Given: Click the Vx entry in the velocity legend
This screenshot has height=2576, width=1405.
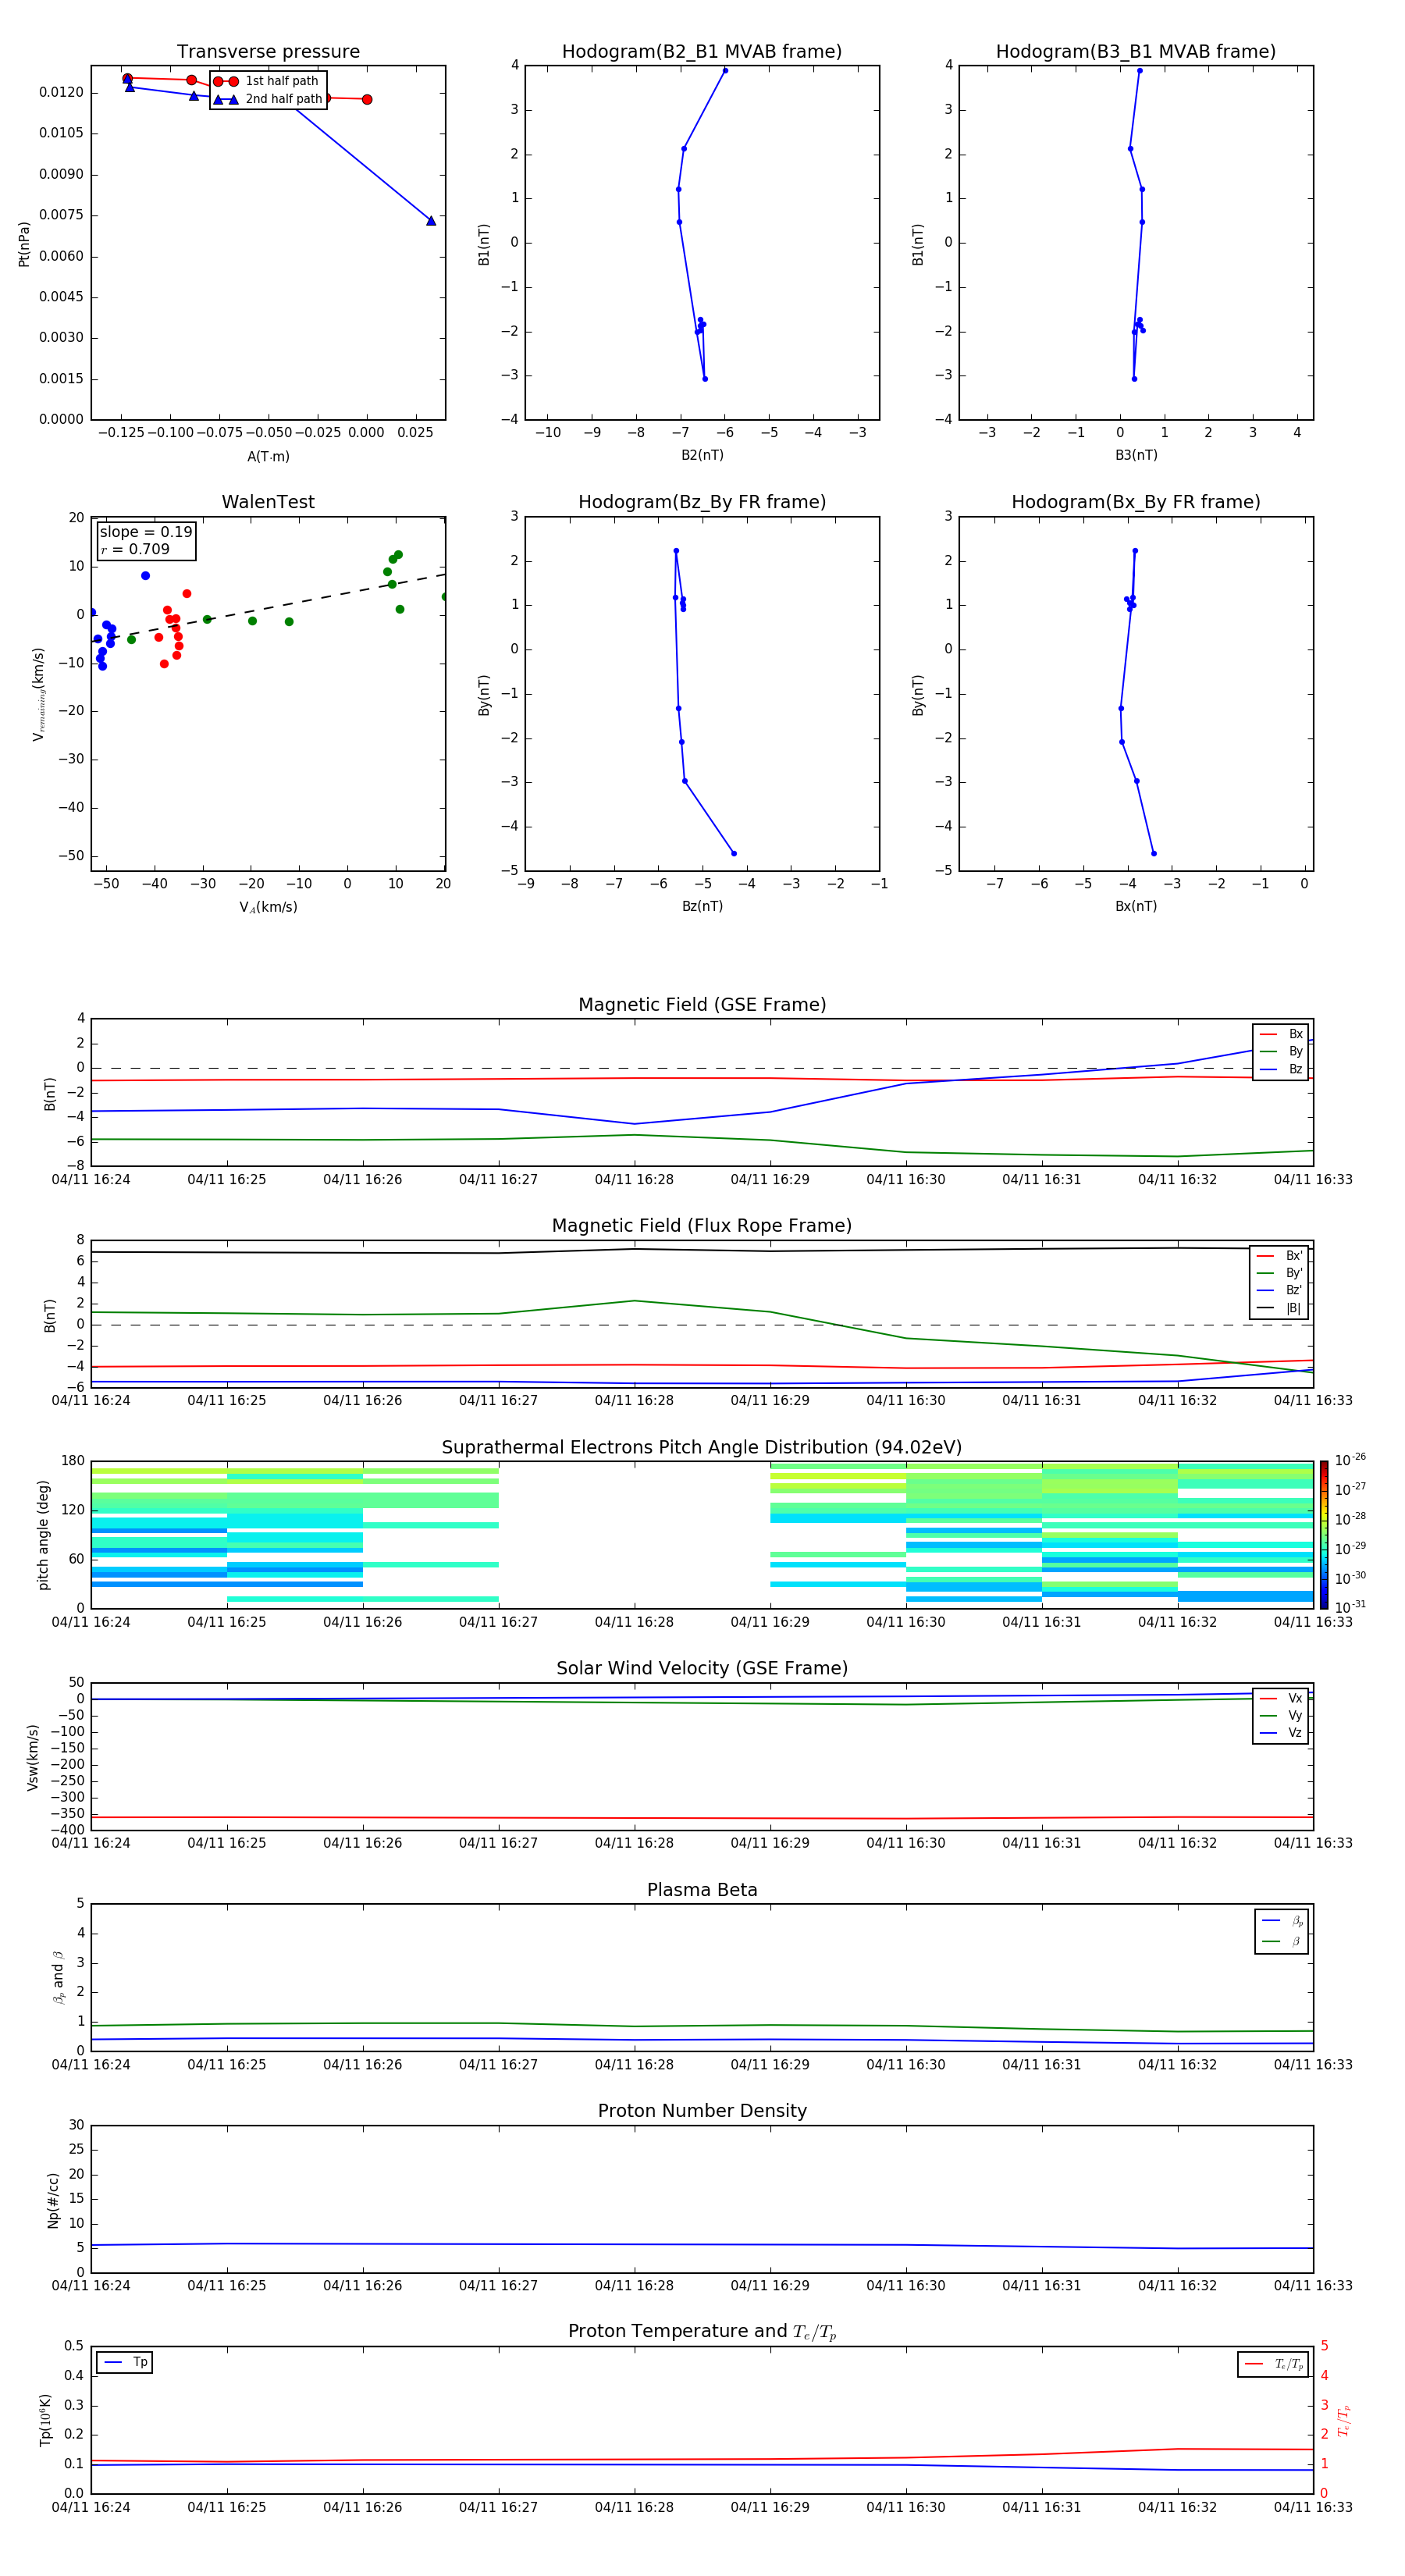Looking at the screenshot, I should (1281, 1698).
